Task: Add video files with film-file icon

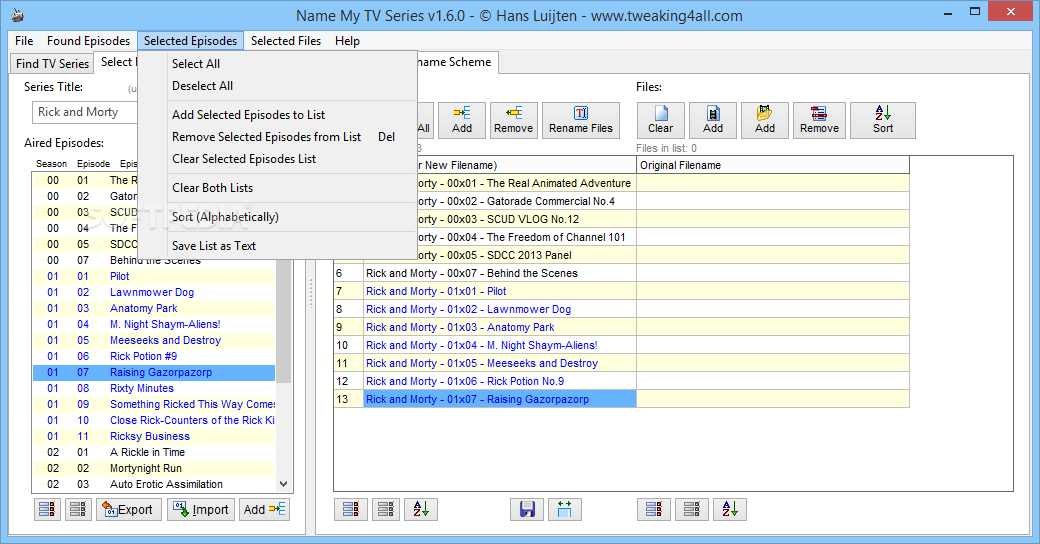Action: 712,120
